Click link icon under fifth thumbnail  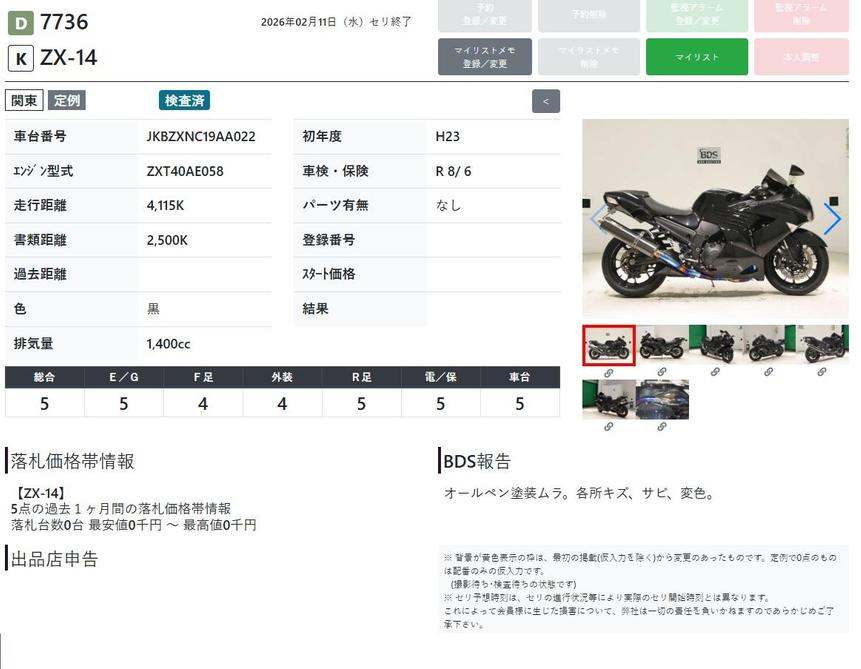pos(822,372)
